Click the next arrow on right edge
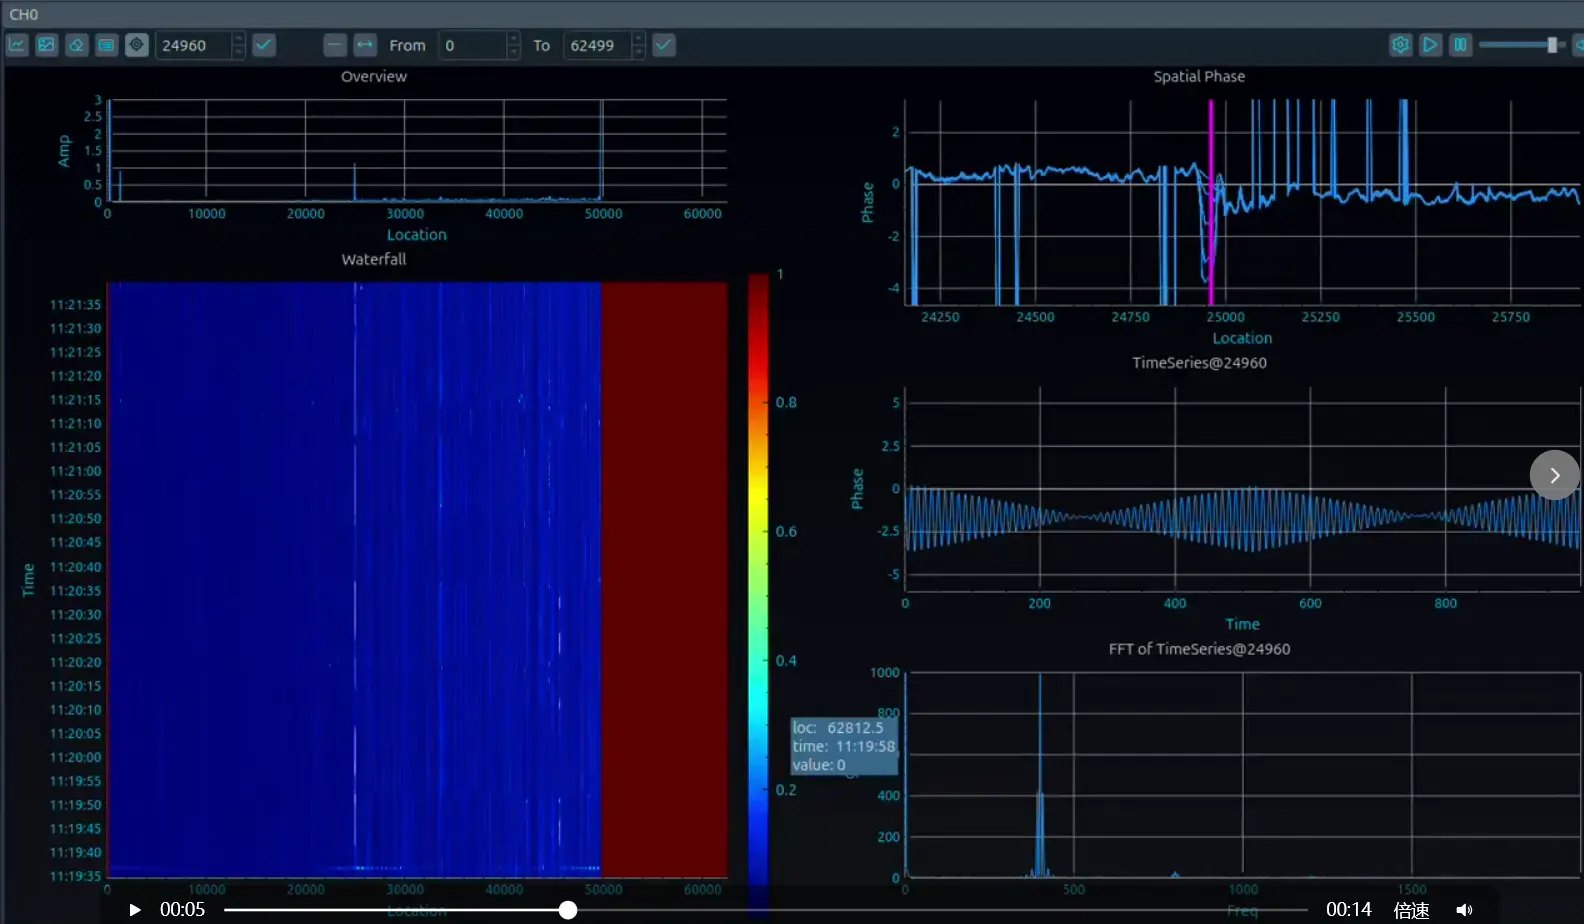This screenshot has height=924, width=1584. click(x=1554, y=475)
